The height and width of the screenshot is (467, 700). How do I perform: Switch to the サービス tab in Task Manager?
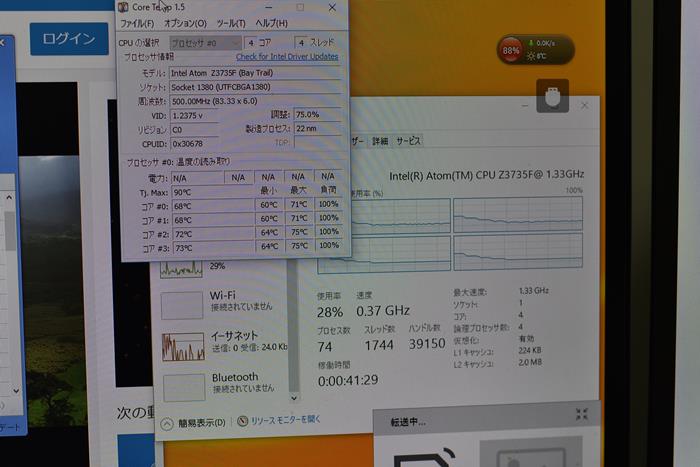click(408, 141)
